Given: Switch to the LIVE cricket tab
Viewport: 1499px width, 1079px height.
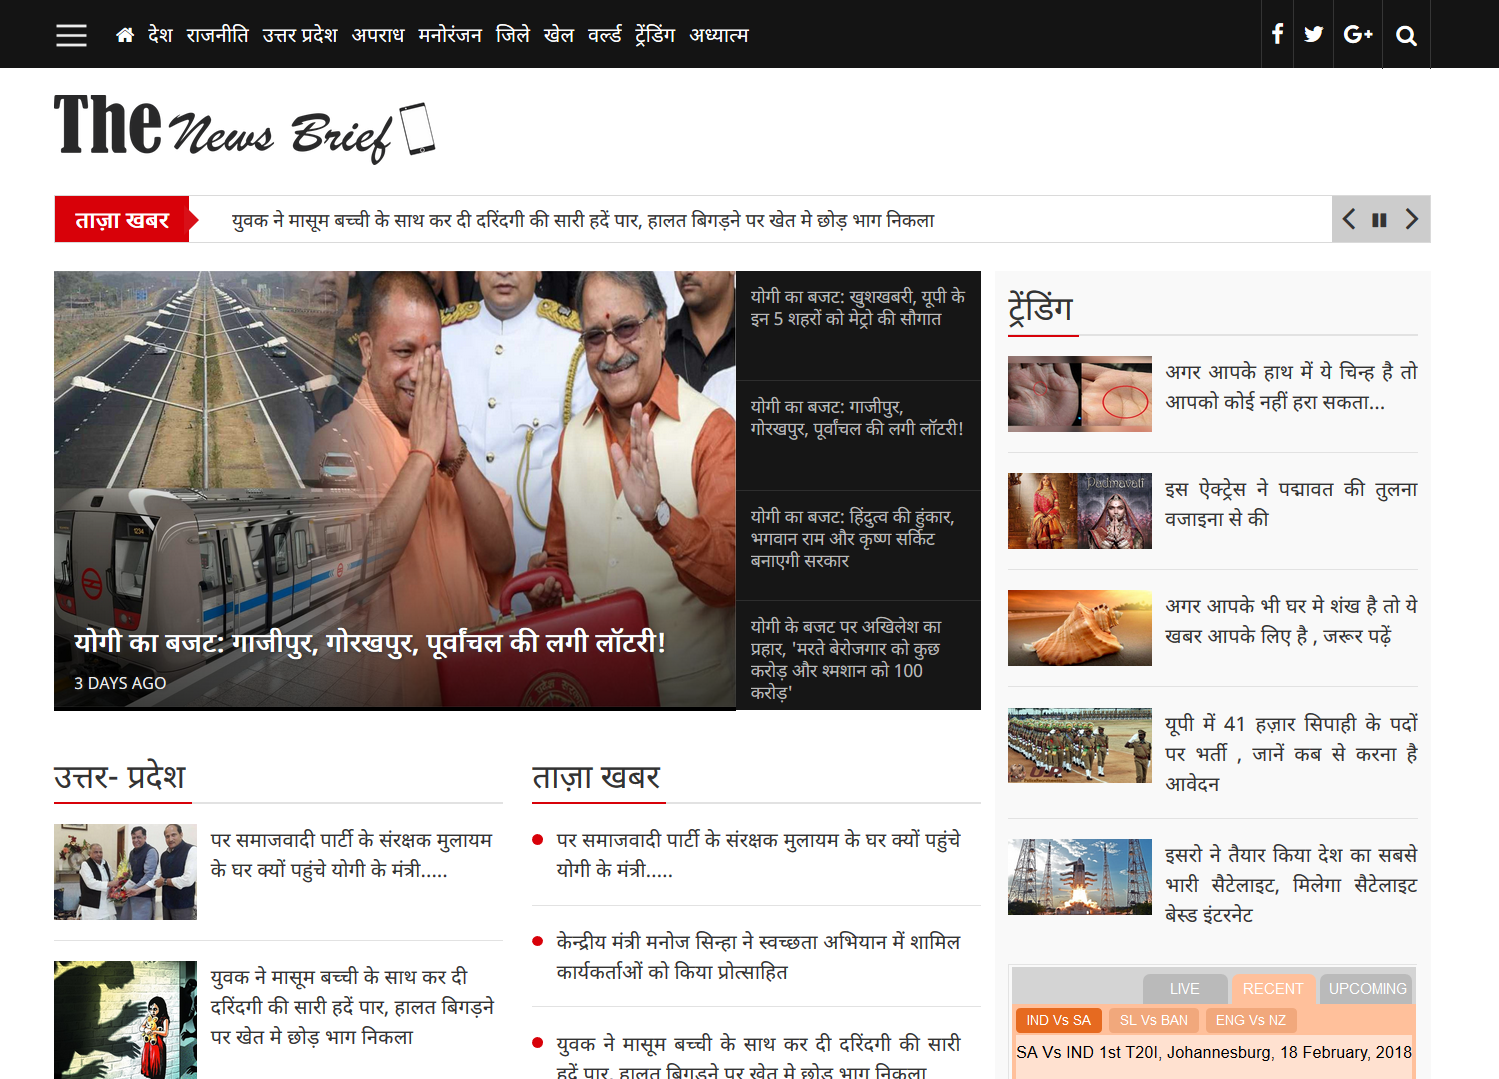Looking at the screenshot, I should [1184, 988].
